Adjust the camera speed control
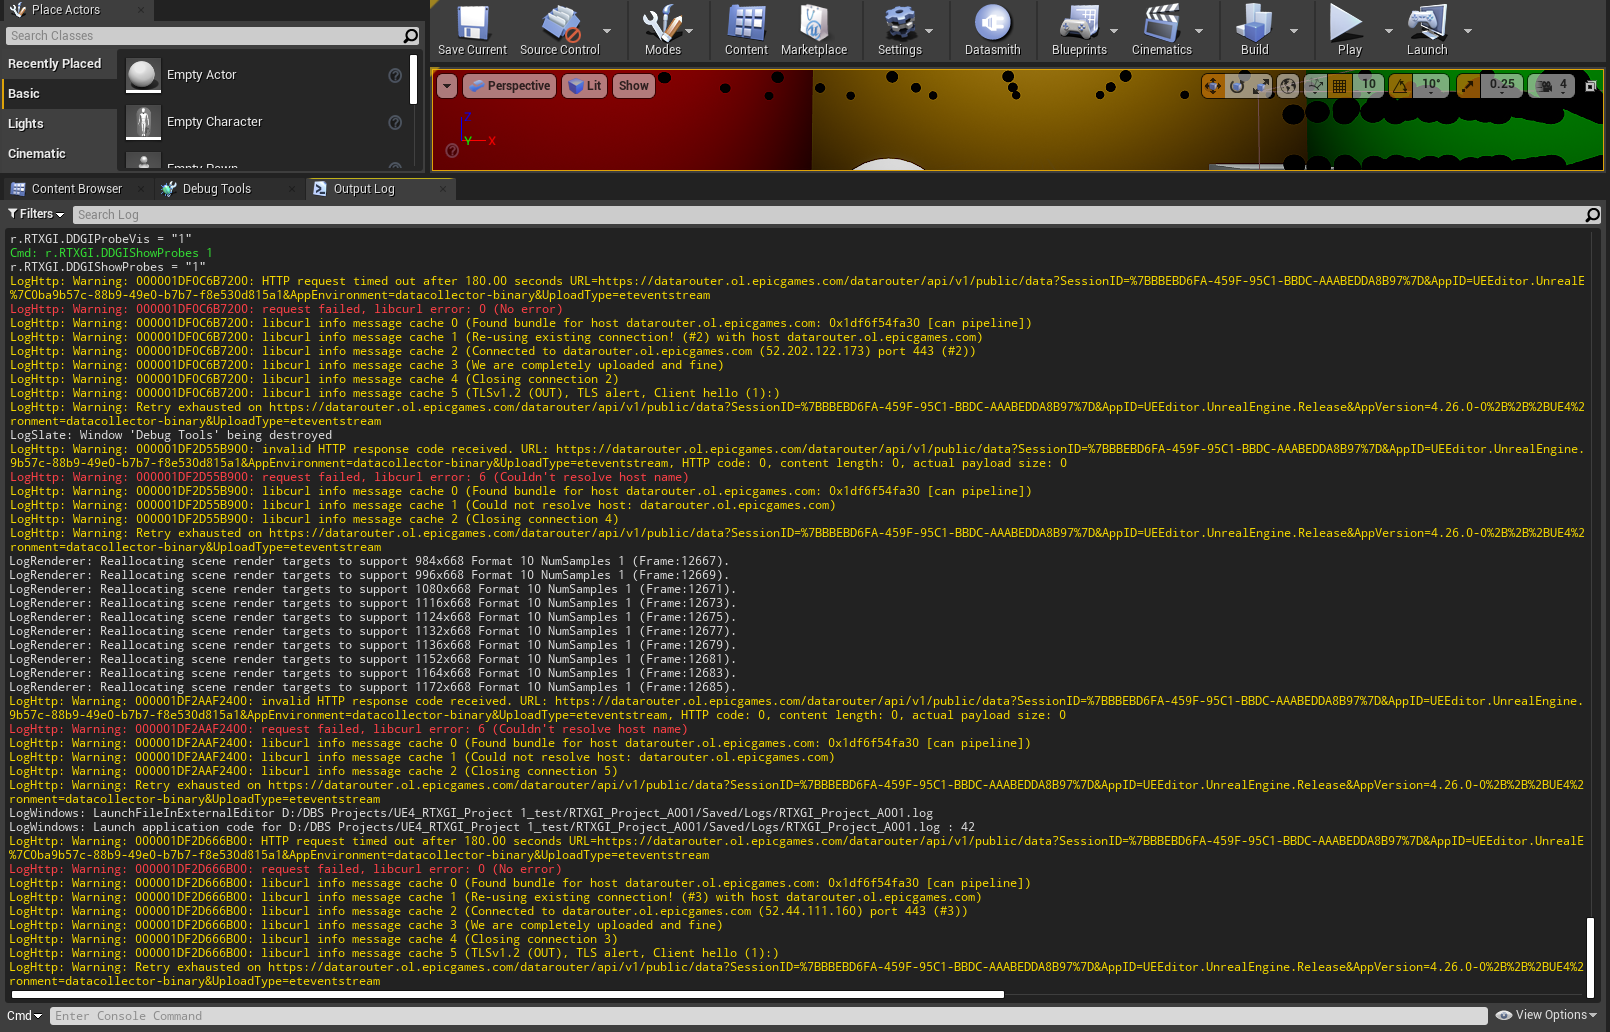Viewport: 1610px width, 1032px height. 1545,85
